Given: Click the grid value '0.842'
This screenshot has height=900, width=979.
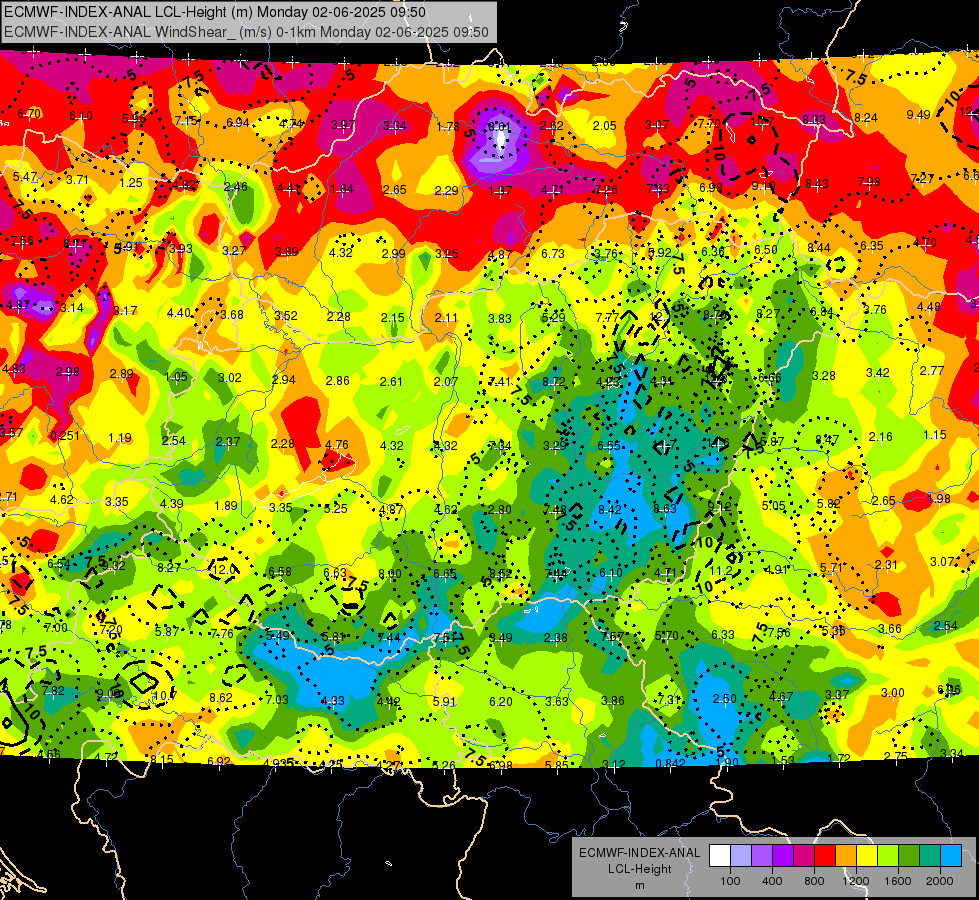Looking at the screenshot, I should click(671, 763).
